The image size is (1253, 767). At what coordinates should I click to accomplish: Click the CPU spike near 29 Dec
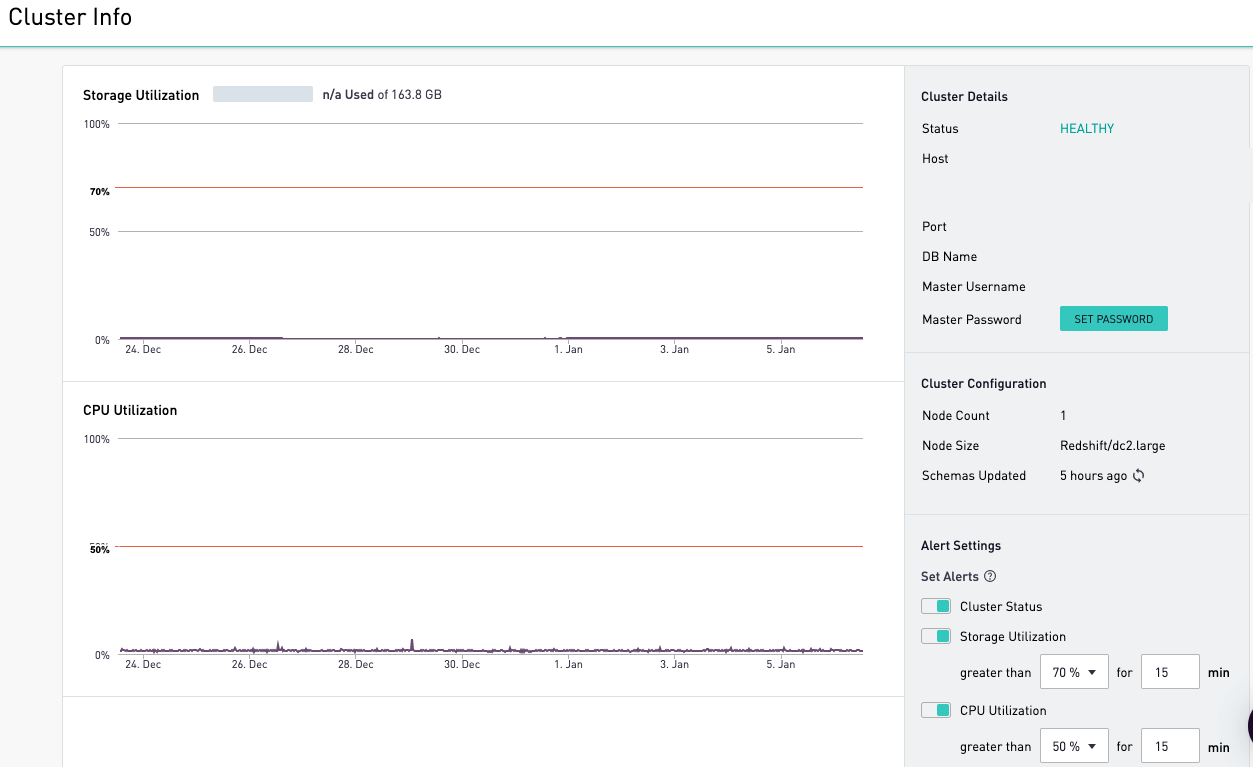coord(411,644)
